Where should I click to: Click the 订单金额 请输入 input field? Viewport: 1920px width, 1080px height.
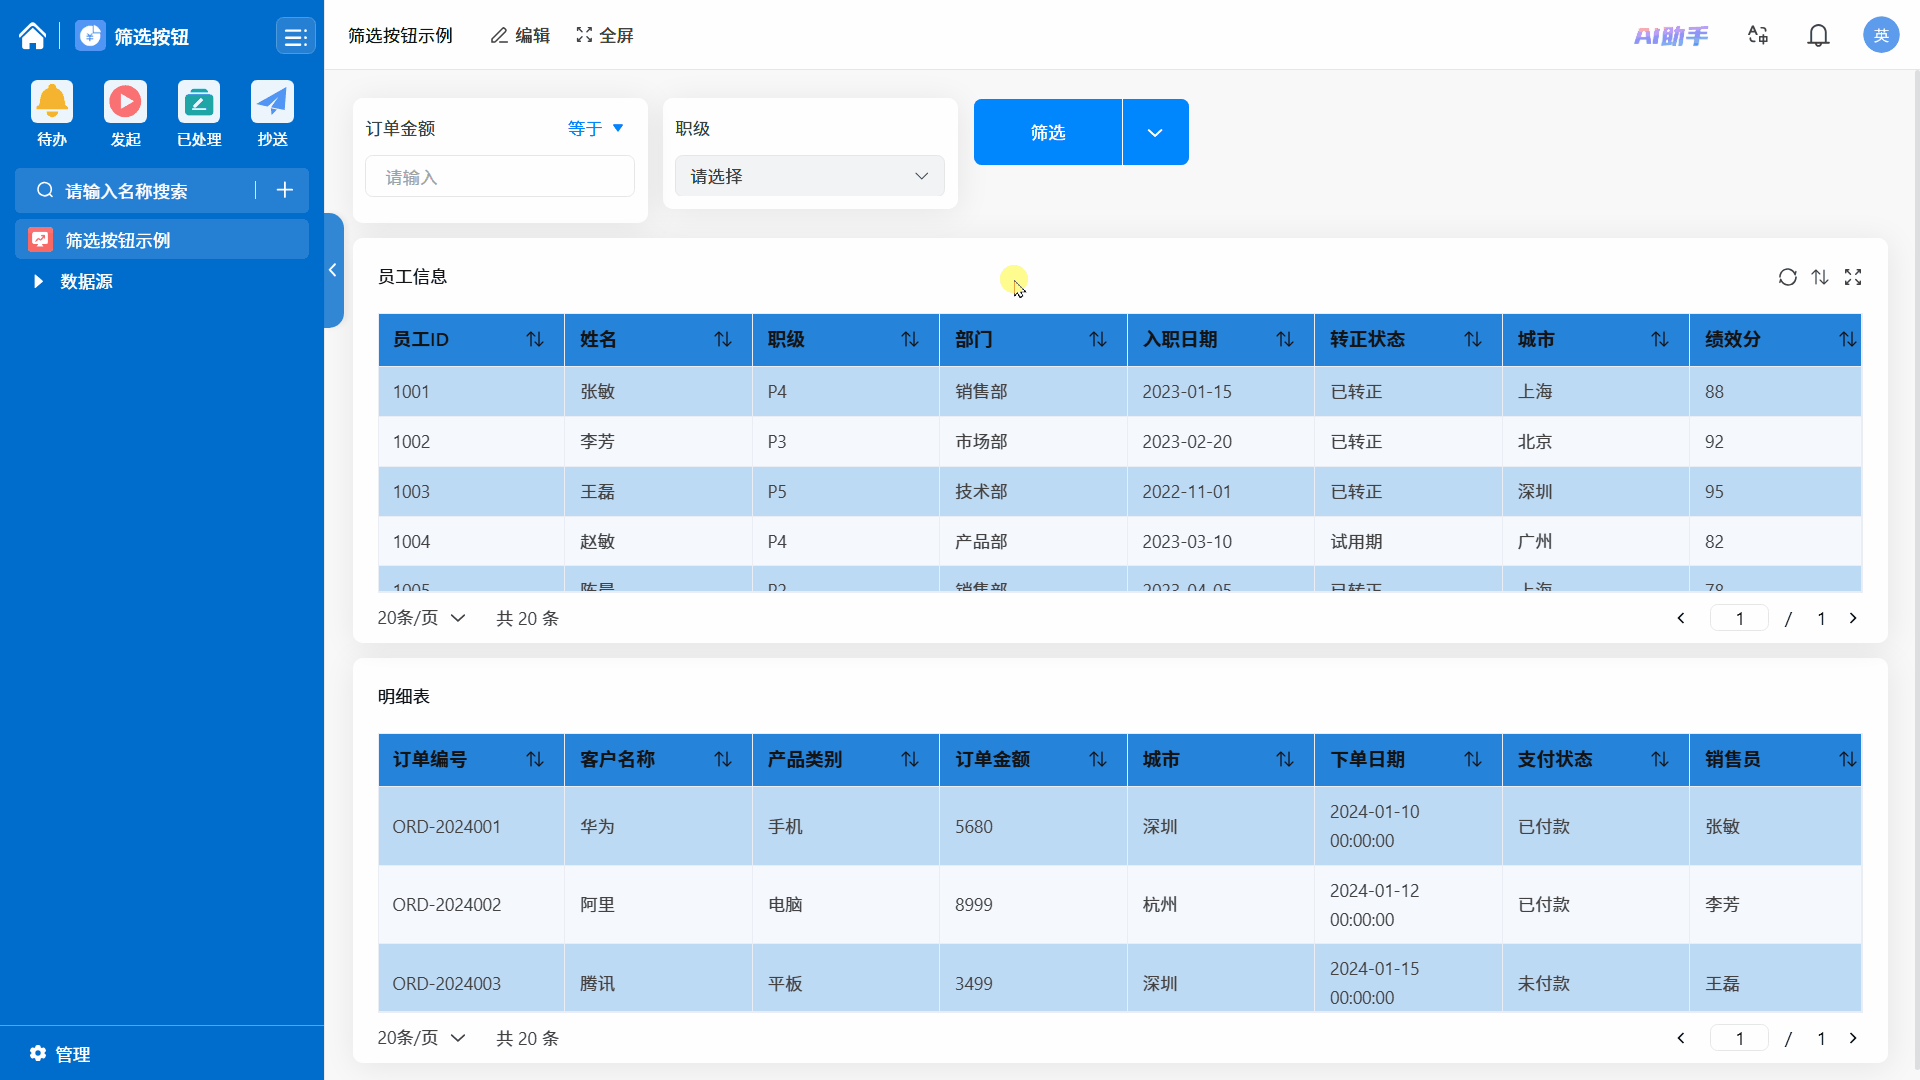(x=500, y=177)
